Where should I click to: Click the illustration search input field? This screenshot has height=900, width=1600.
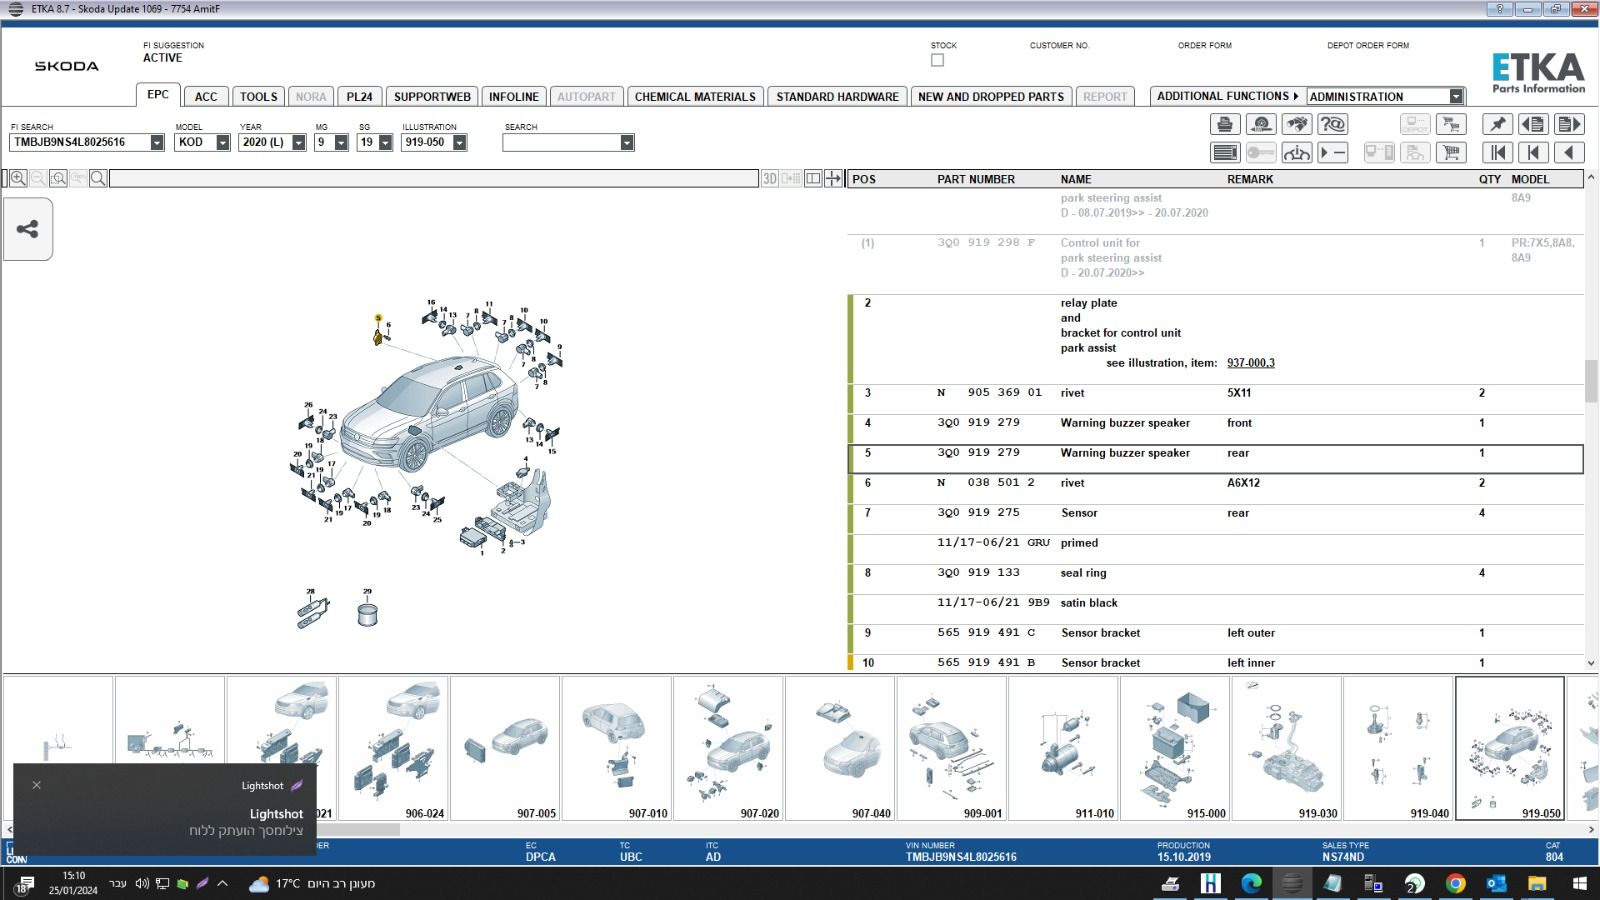[x=433, y=178]
